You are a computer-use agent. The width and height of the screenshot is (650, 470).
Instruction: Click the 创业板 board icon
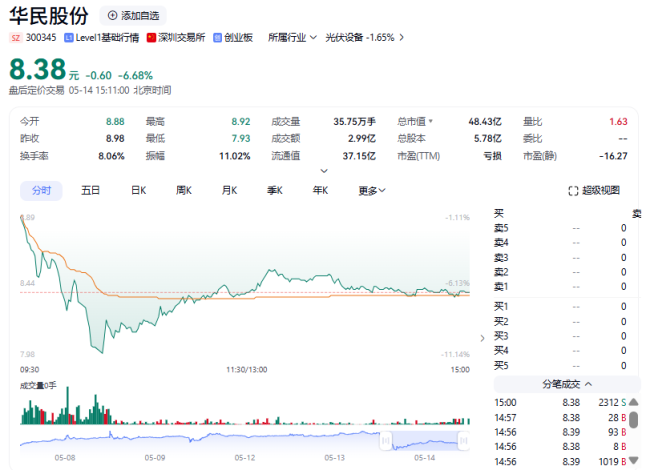click(x=216, y=37)
